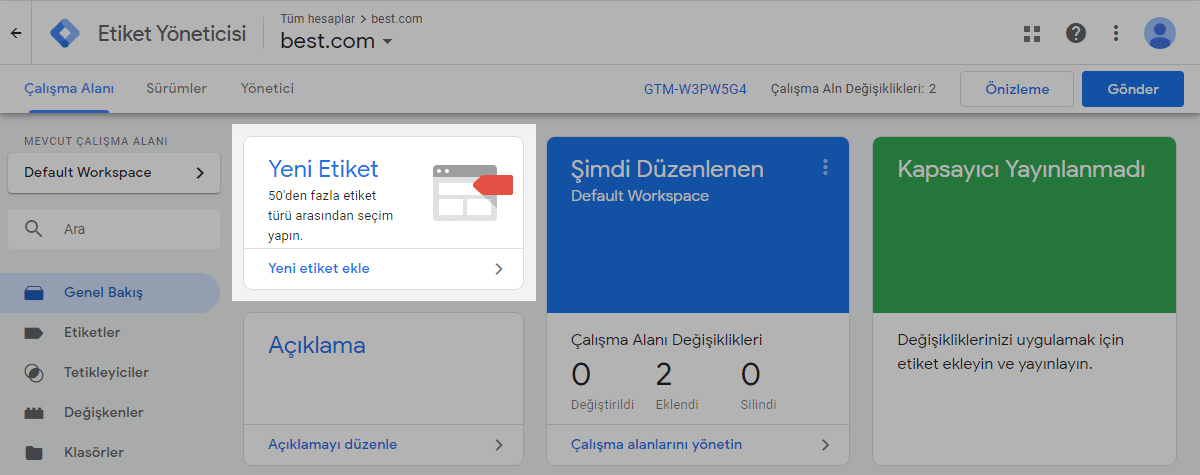Click the GTM-W3PW5G4 container ID link
The width and height of the screenshot is (1200, 475).
[x=696, y=89]
